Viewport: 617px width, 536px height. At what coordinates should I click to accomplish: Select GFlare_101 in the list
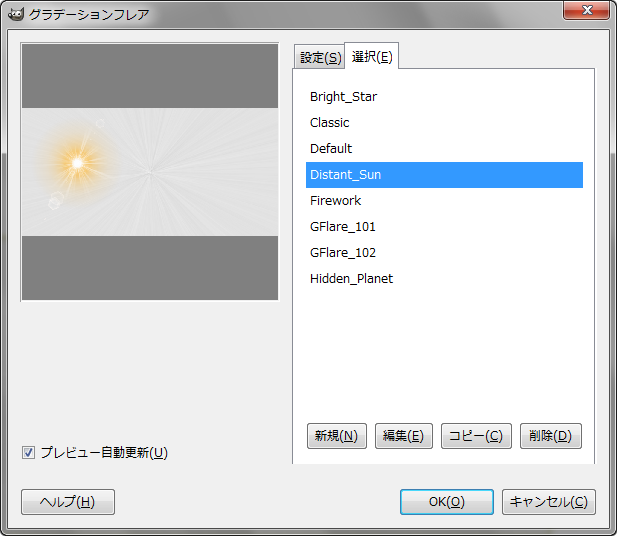pyautogui.click(x=444, y=227)
